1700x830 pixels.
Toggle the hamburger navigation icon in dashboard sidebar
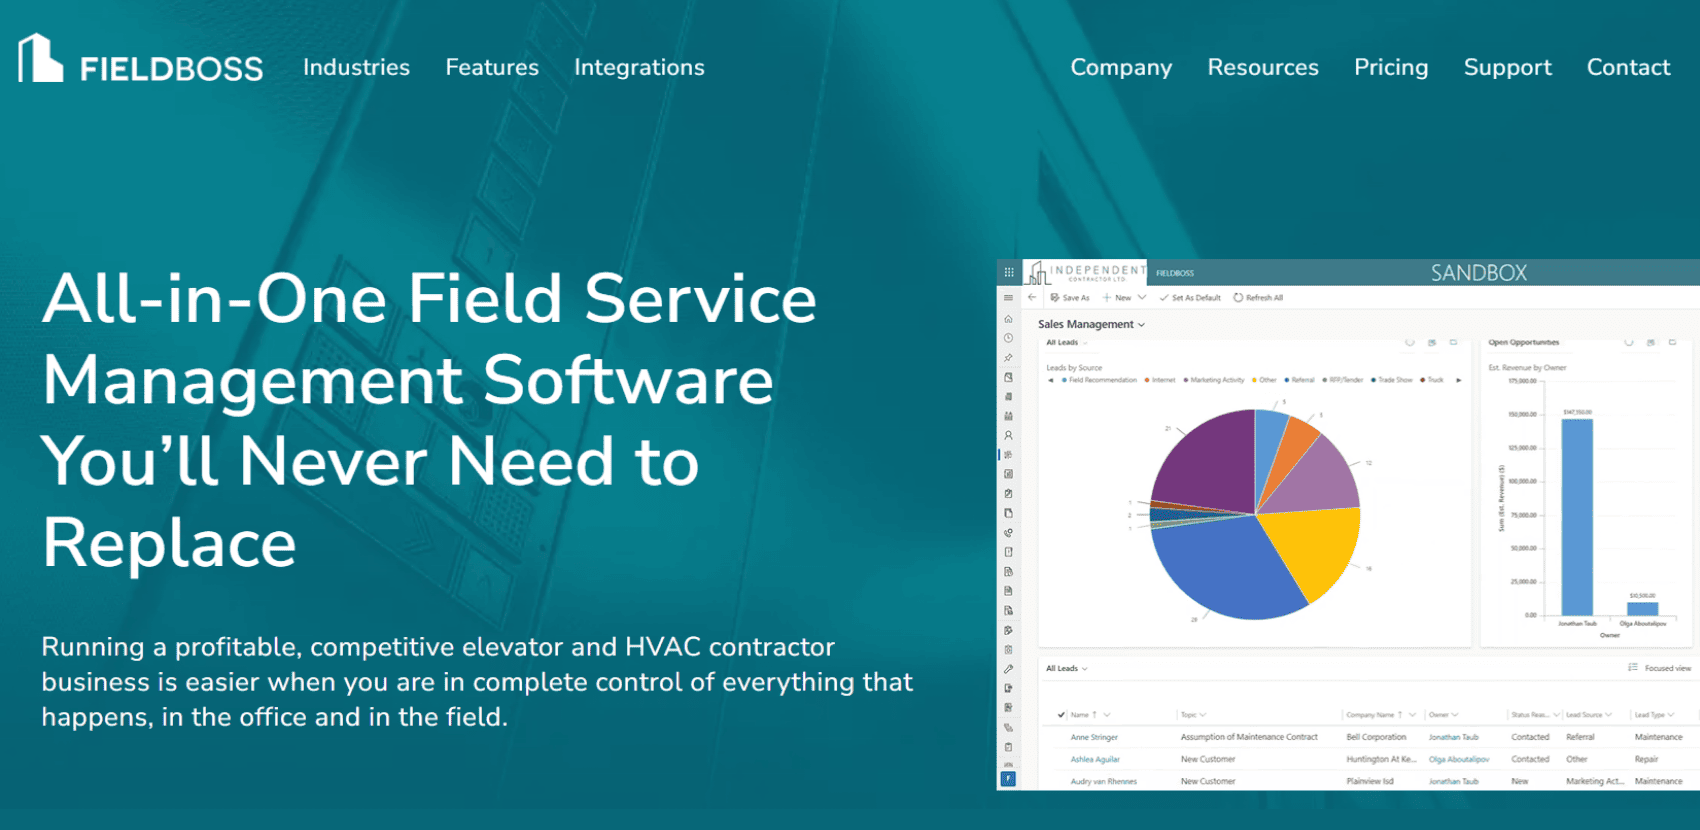click(x=1008, y=298)
